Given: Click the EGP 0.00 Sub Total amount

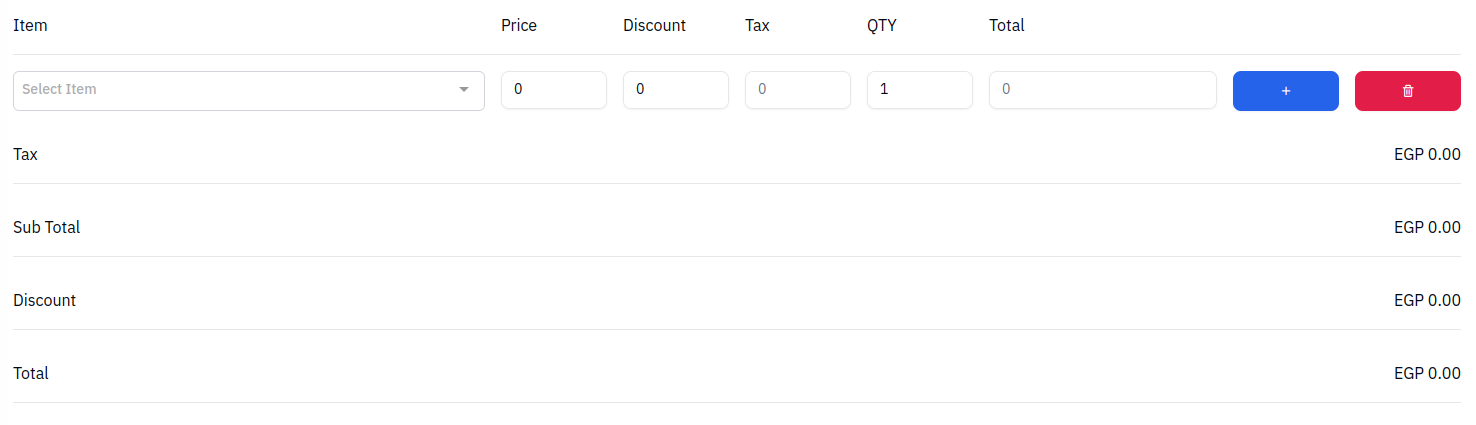Looking at the screenshot, I should click(x=1427, y=227).
